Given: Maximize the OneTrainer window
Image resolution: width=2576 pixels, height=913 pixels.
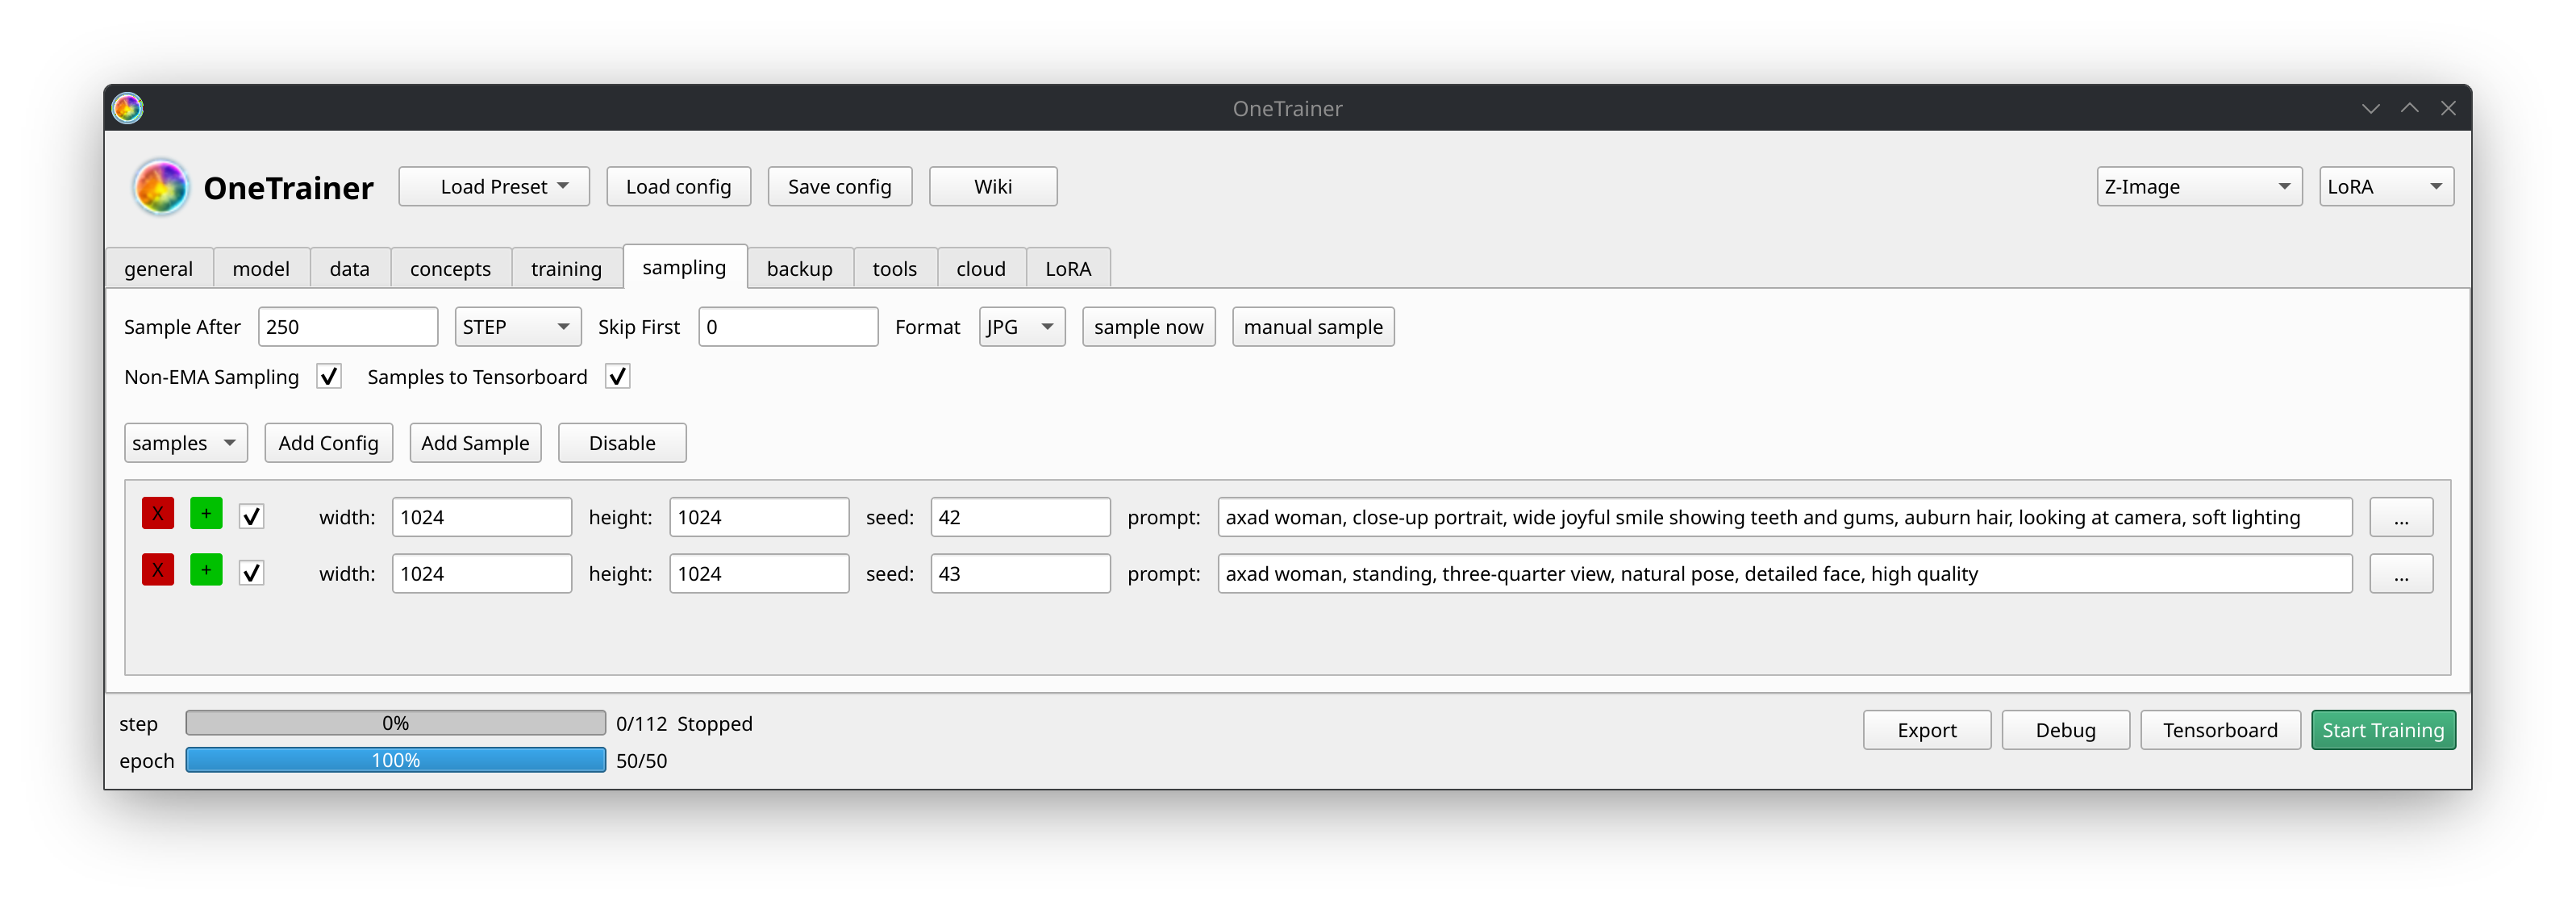Looking at the screenshot, I should coord(2410,108).
